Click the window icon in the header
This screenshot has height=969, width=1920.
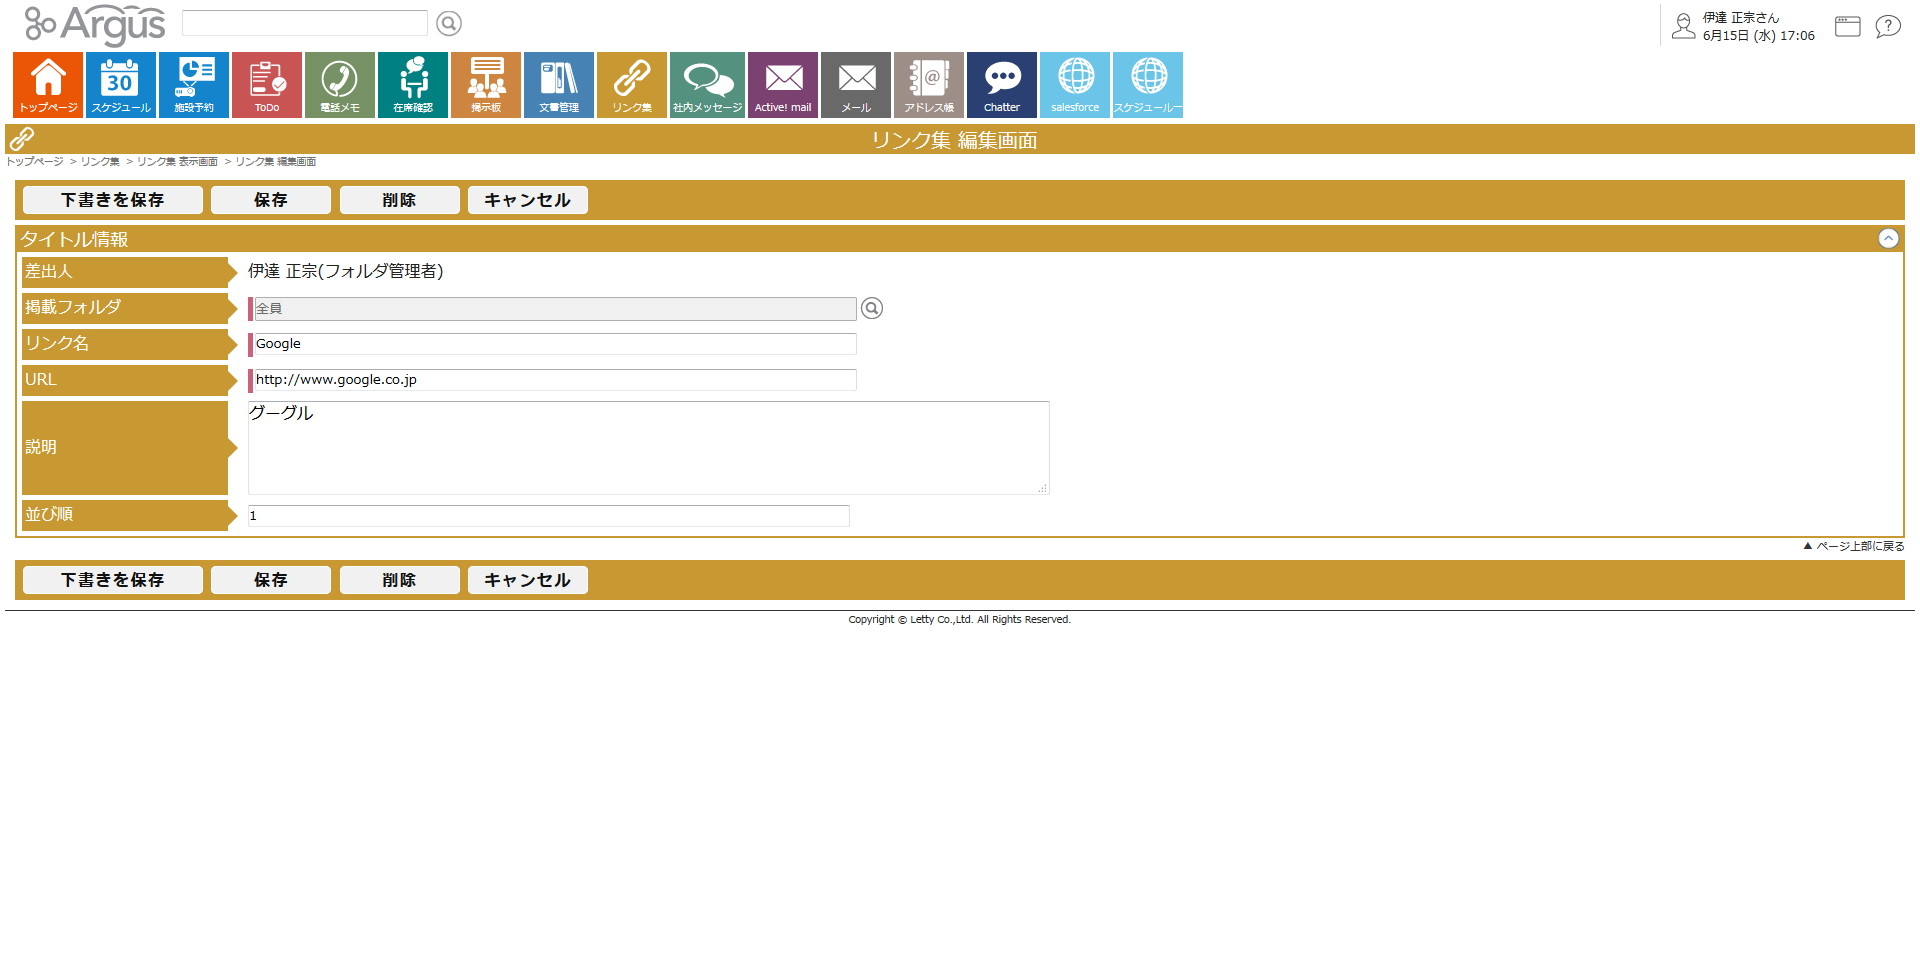coord(1848,27)
